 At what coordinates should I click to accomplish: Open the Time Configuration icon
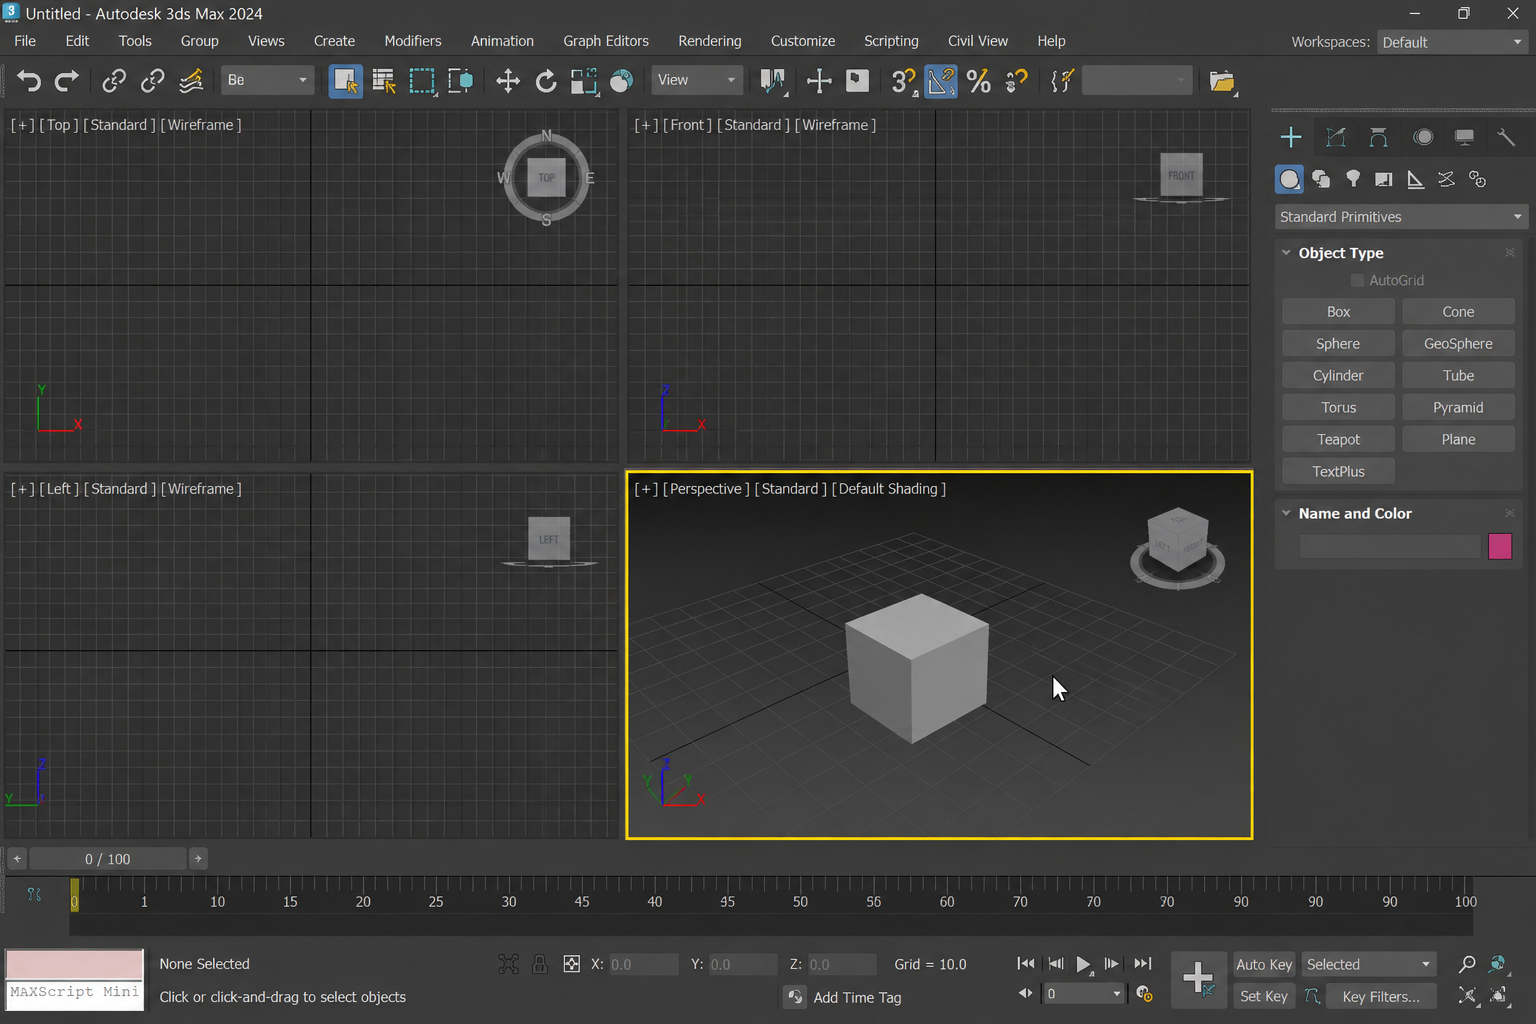coord(1145,994)
